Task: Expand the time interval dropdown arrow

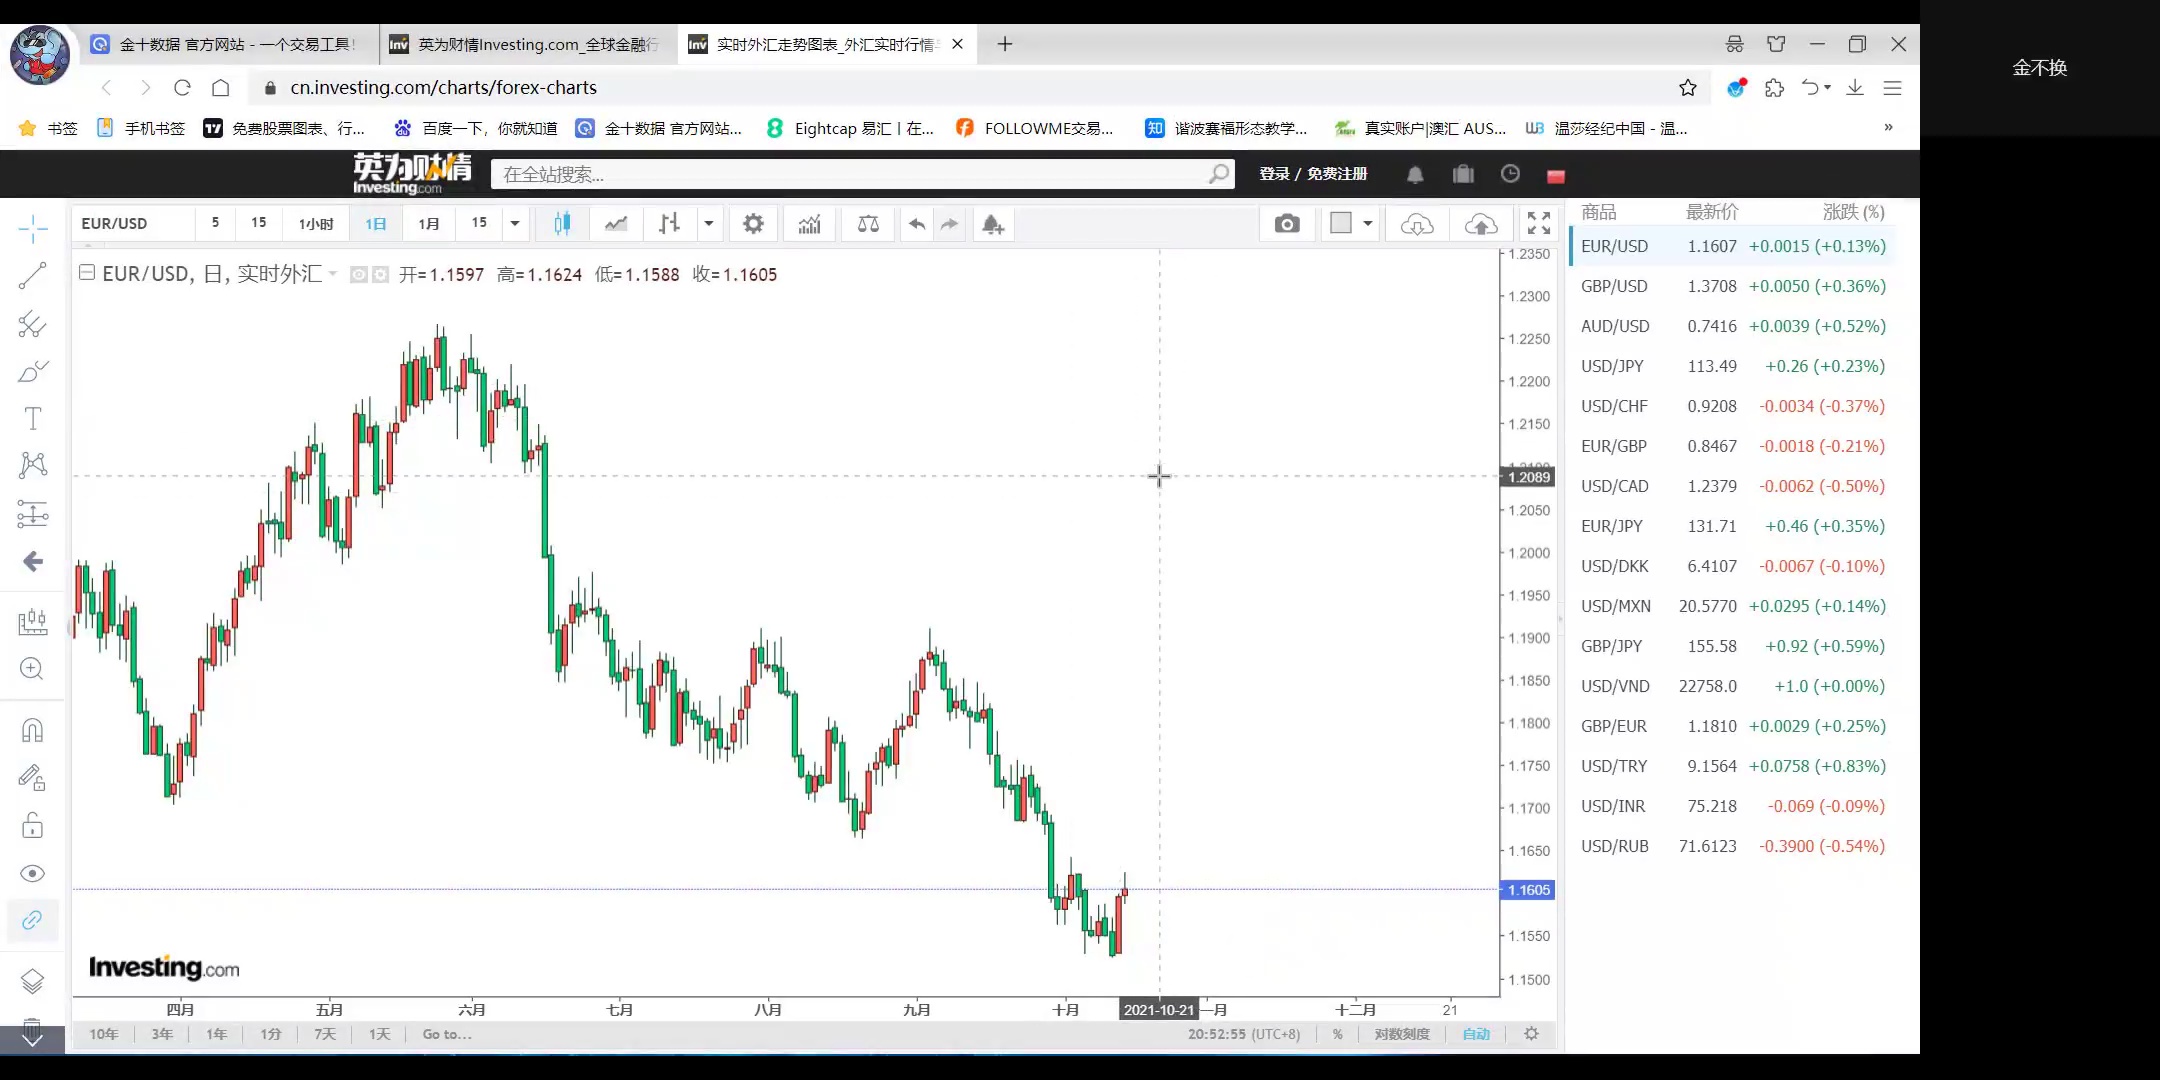Action: point(515,224)
